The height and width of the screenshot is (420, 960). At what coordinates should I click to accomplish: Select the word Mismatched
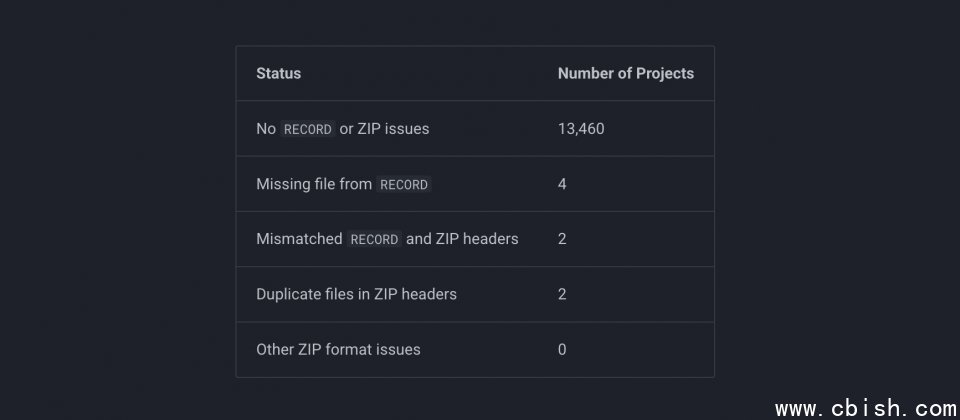click(299, 239)
